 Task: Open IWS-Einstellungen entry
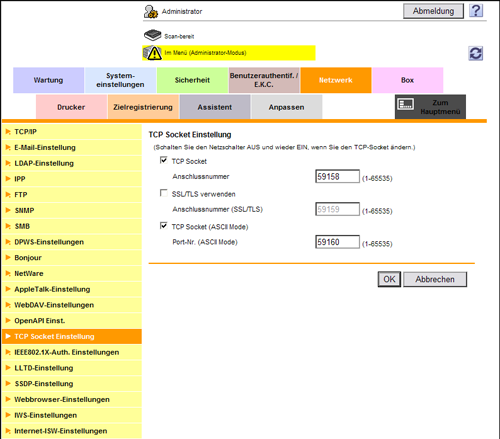point(72,415)
